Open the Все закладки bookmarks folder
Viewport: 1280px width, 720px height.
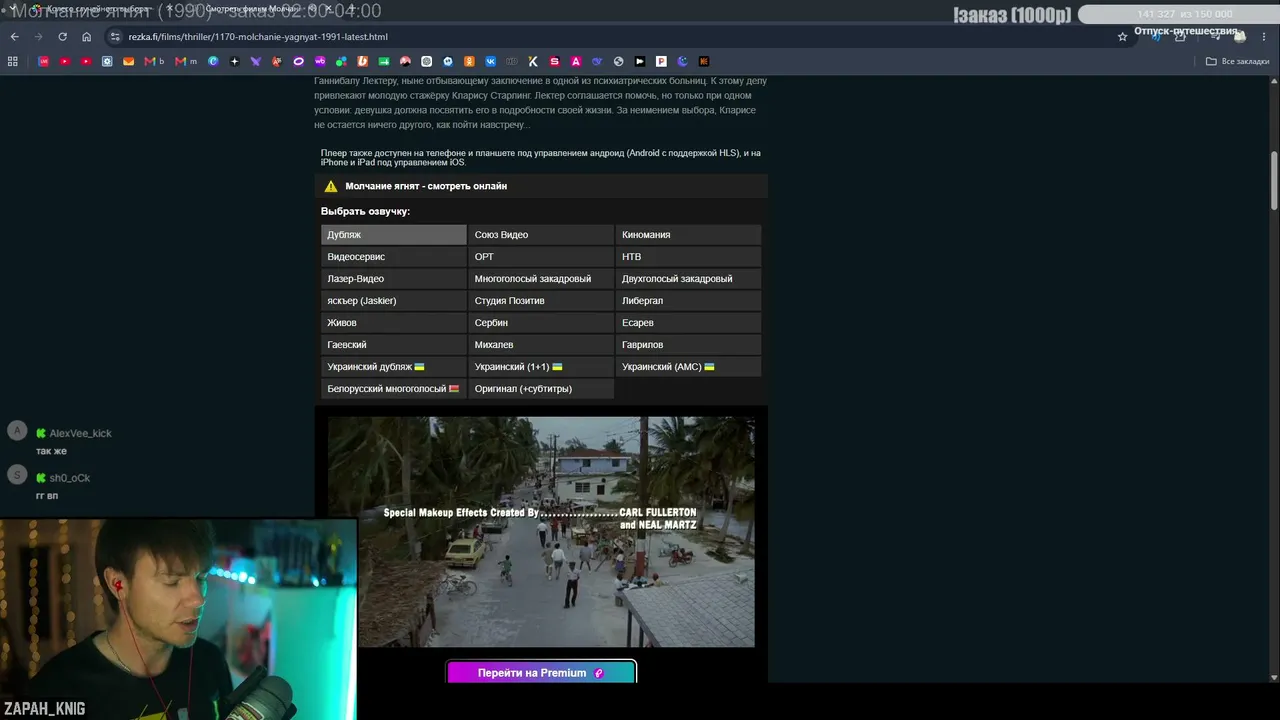(x=1237, y=61)
